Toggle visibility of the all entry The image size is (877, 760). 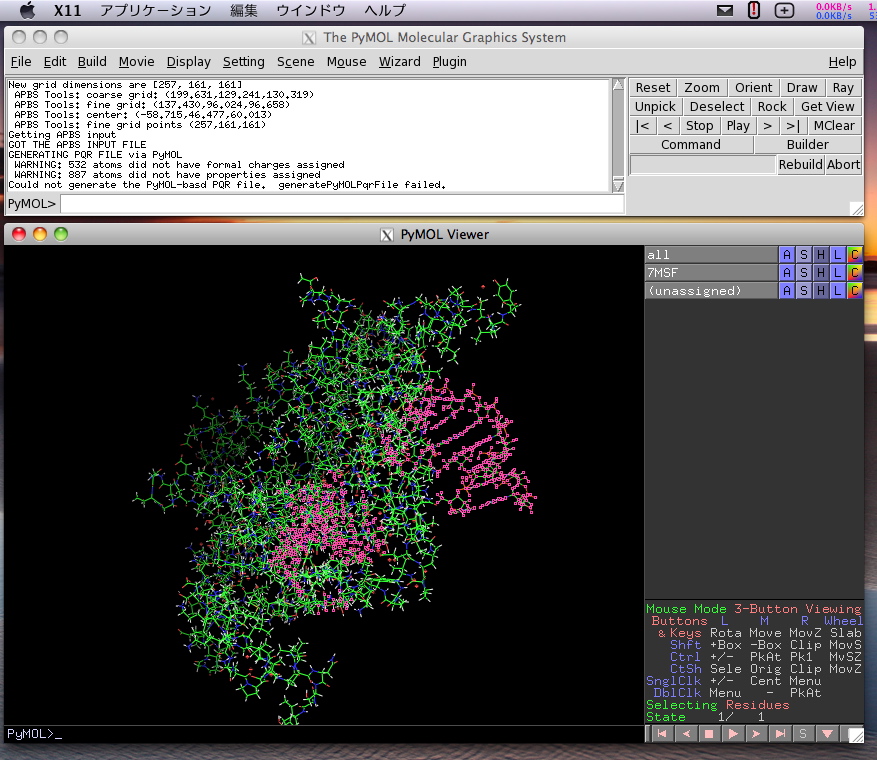(711, 255)
